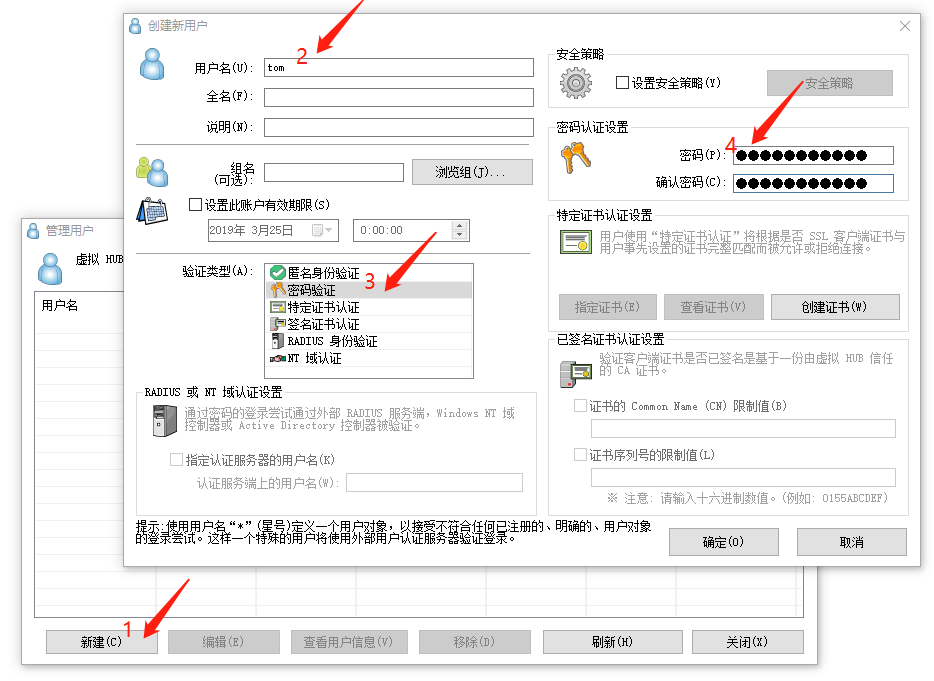
Task: Decrease expiry time with down spinner arrow
Action: coord(459,235)
